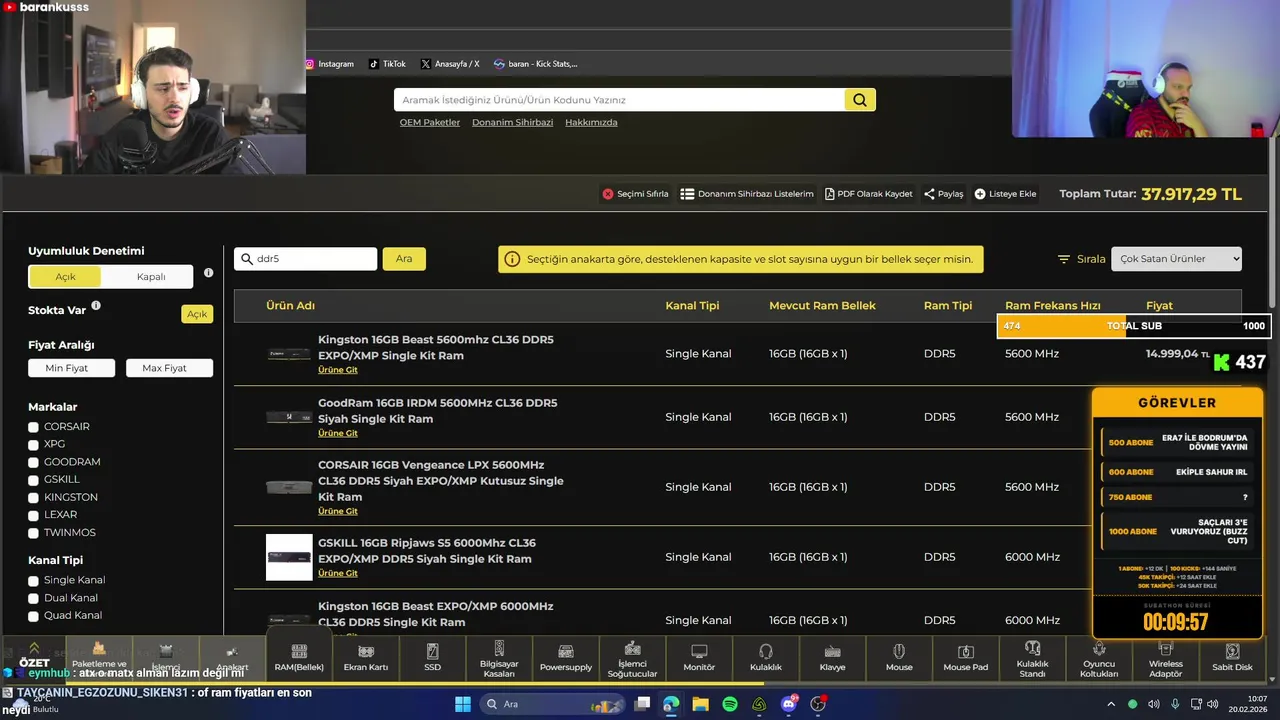1280x720 pixels.
Task: Check the TWINMOS brand checkbox
Action: click(x=34, y=533)
